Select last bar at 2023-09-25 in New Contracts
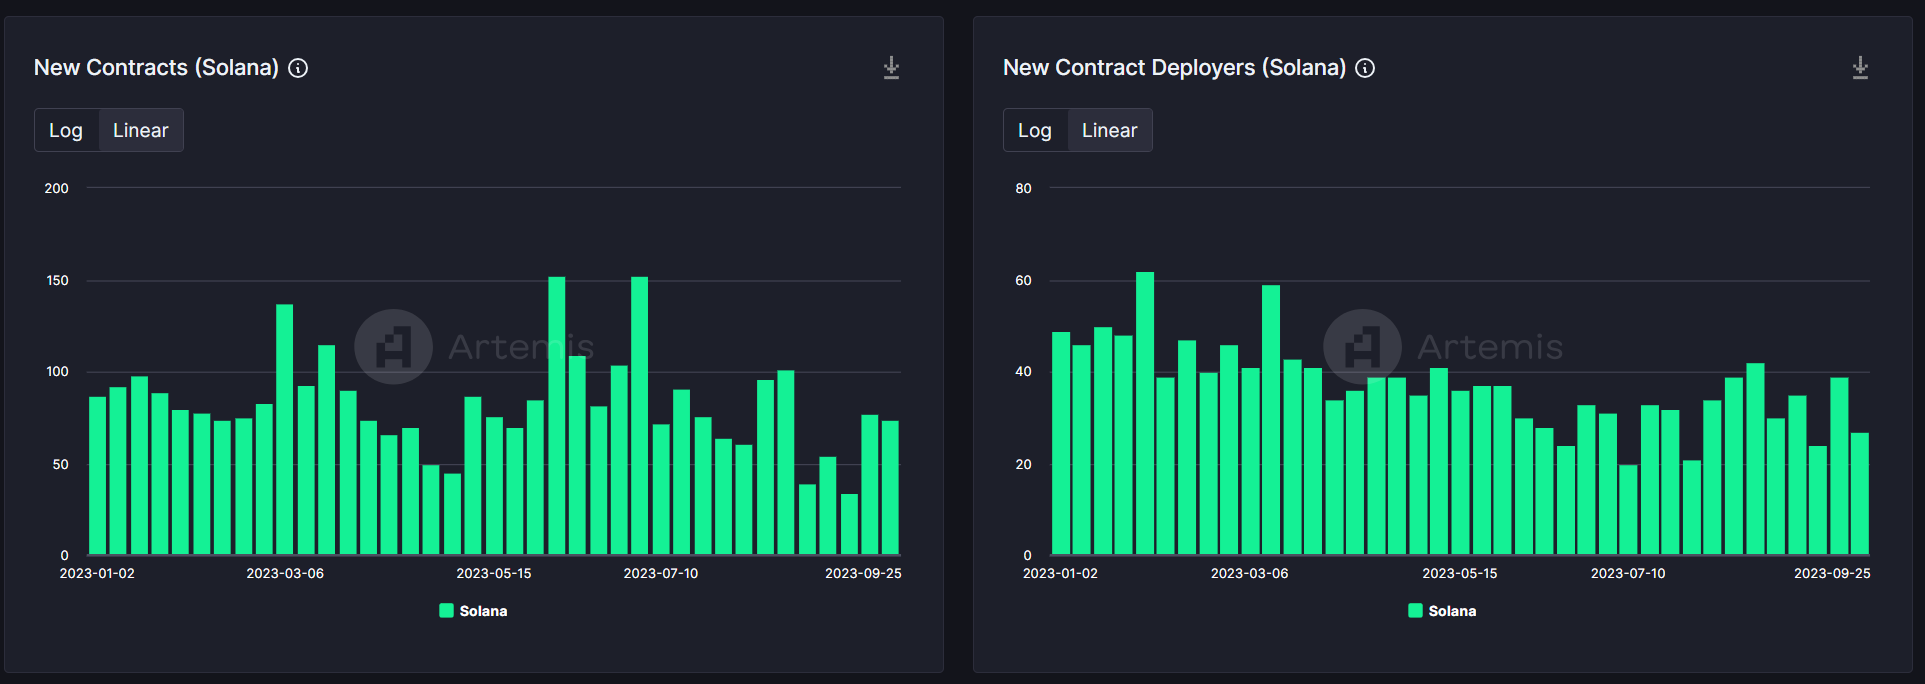This screenshot has width=1925, height=684. pyautogui.click(x=890, y=488)
